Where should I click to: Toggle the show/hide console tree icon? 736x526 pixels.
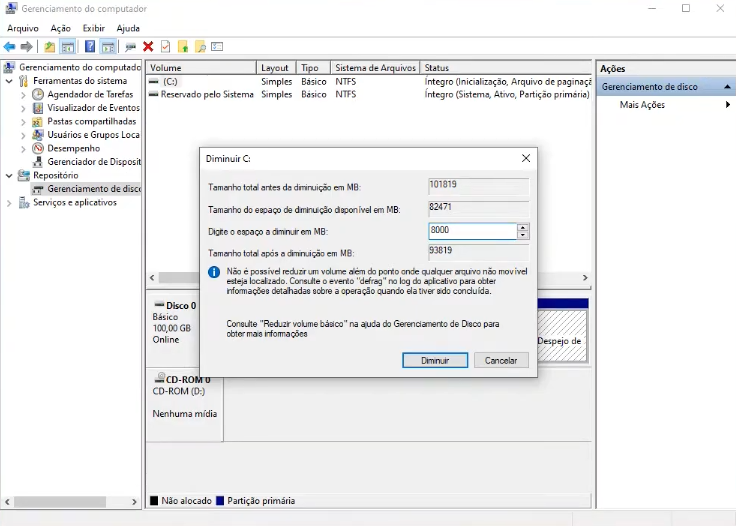(x=68, y=47)
